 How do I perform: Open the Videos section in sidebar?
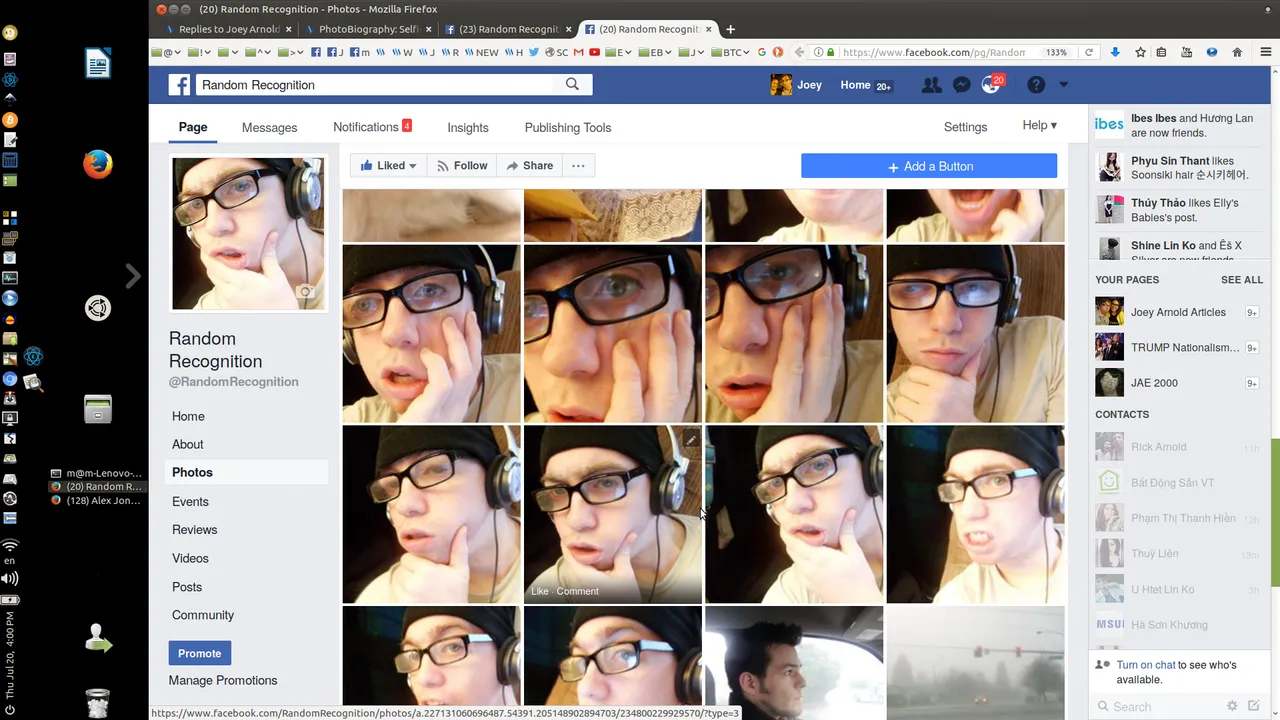190,558
